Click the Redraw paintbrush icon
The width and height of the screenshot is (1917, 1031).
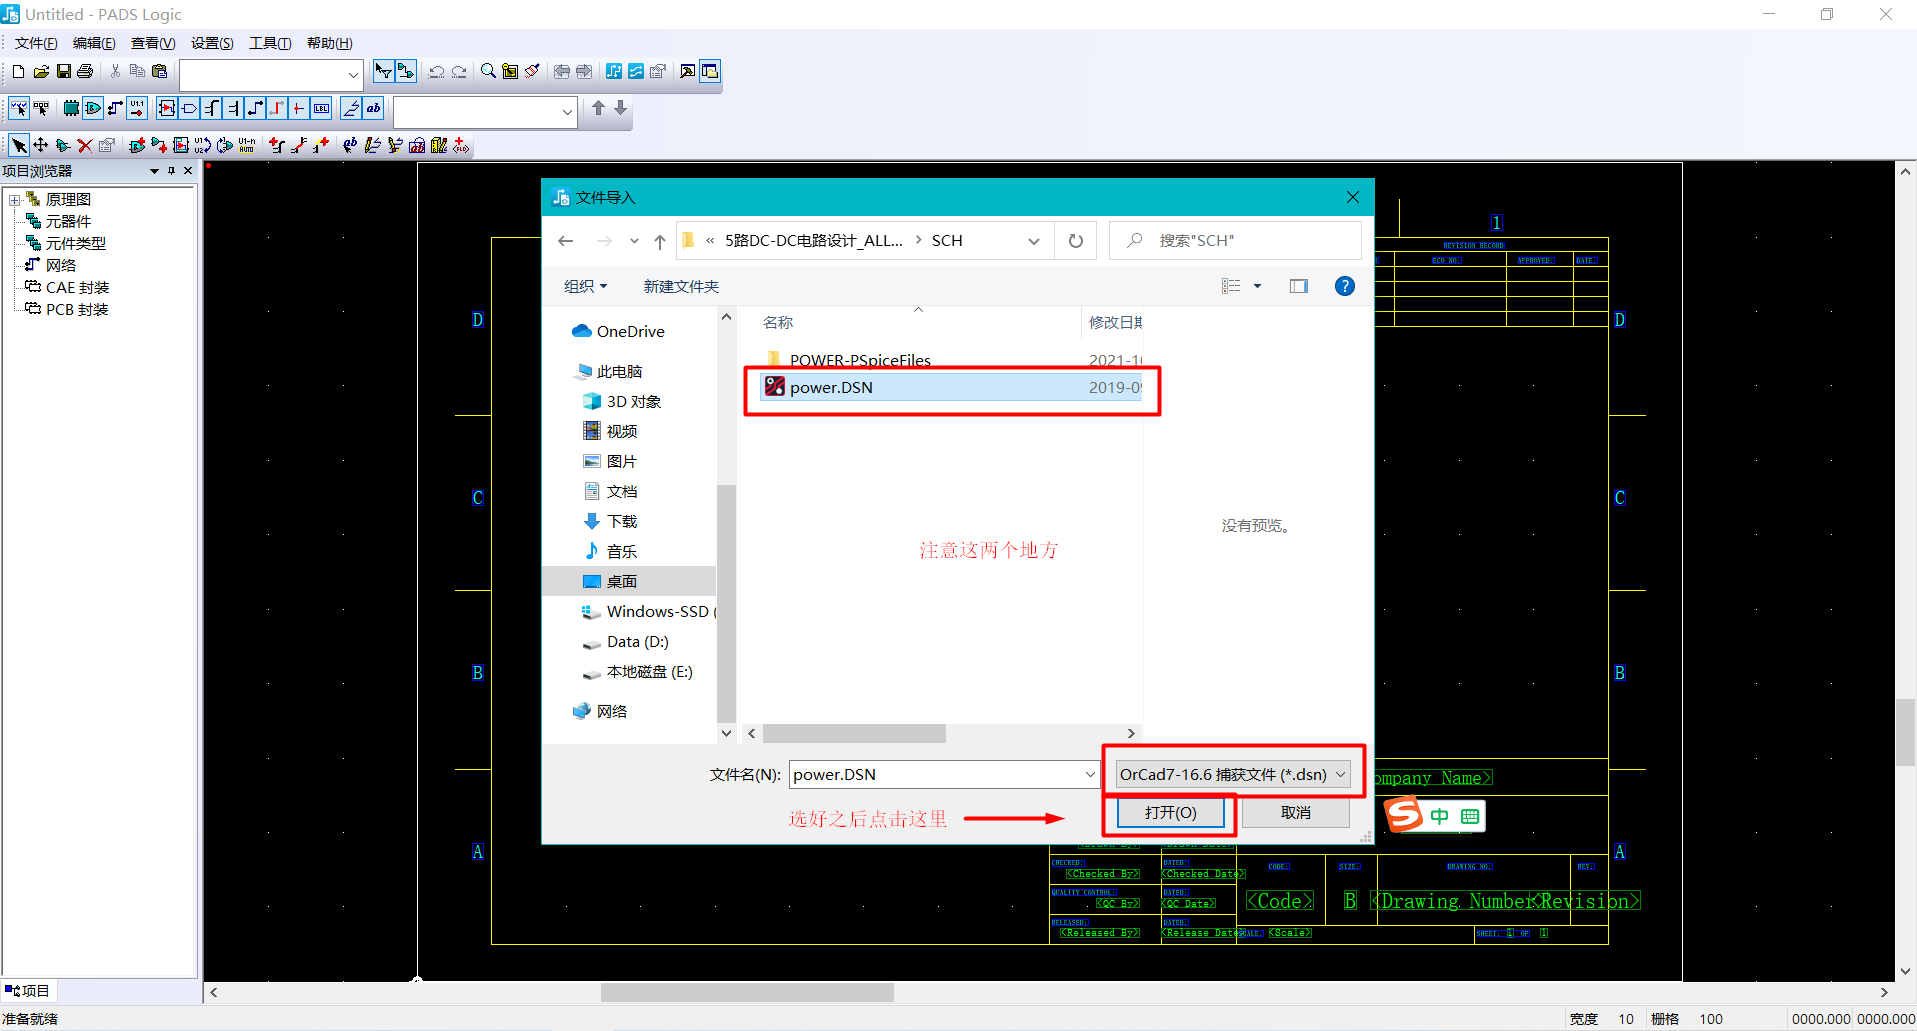[532, 72]
